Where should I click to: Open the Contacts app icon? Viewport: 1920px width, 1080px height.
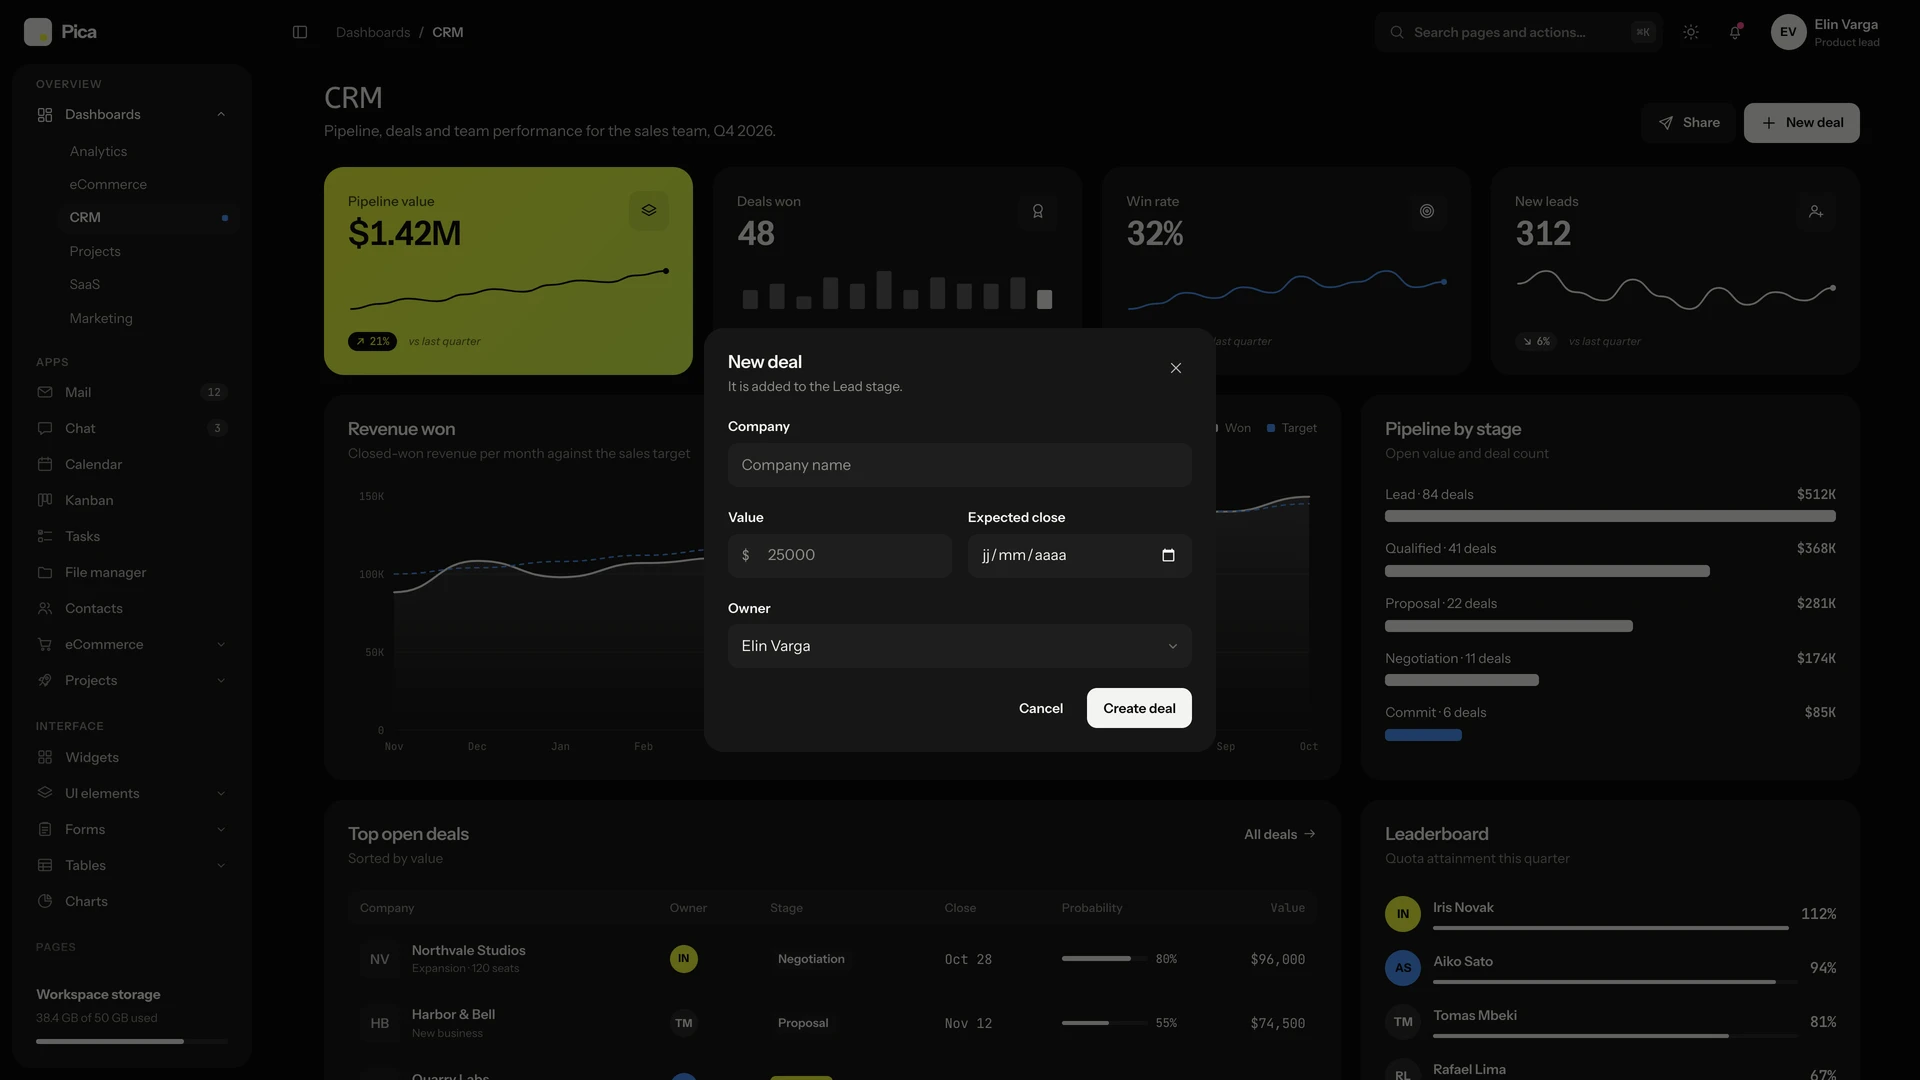pyautogui.click(x=45, y=608)
